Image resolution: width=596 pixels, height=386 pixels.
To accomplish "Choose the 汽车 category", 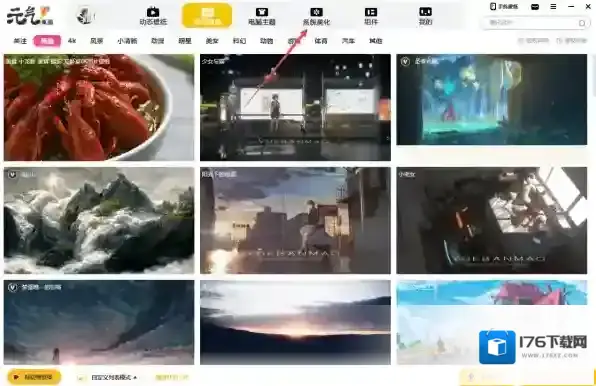I will [x=348, y=41].
